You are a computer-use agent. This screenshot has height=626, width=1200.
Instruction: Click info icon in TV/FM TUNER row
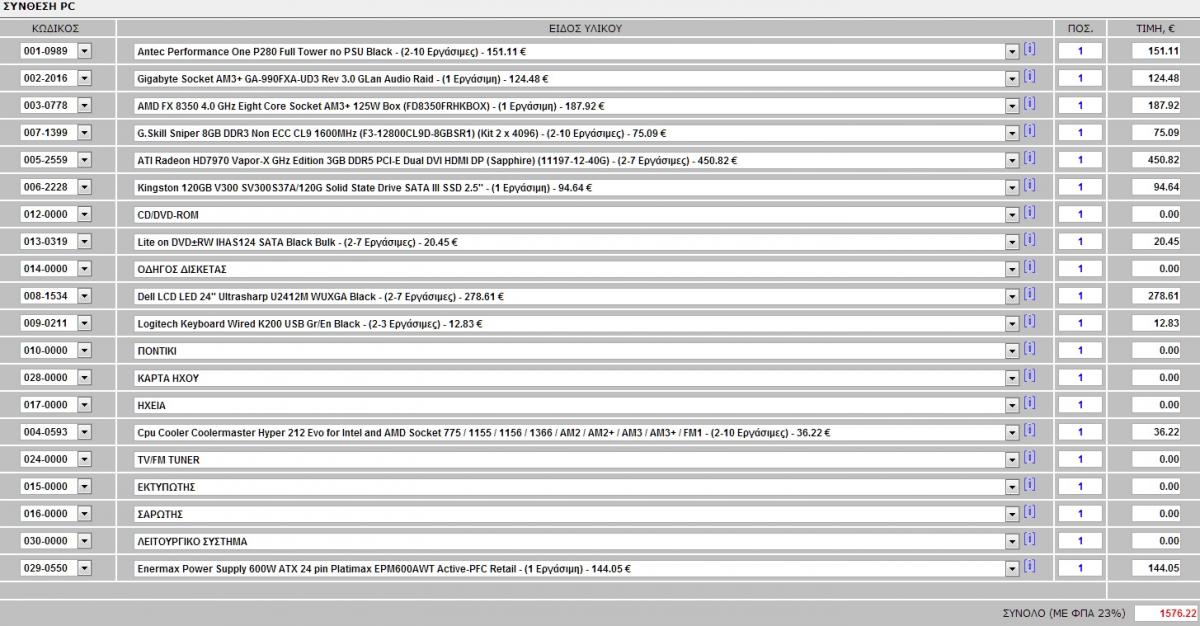[x=1029, y=457]
